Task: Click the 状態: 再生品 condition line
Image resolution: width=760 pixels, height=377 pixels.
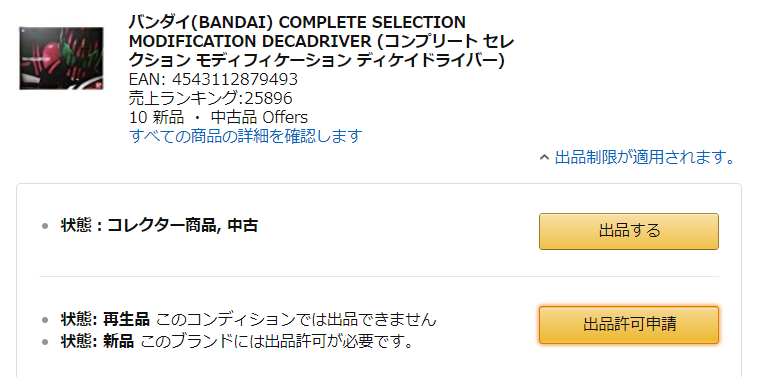Action: (249, 320)
